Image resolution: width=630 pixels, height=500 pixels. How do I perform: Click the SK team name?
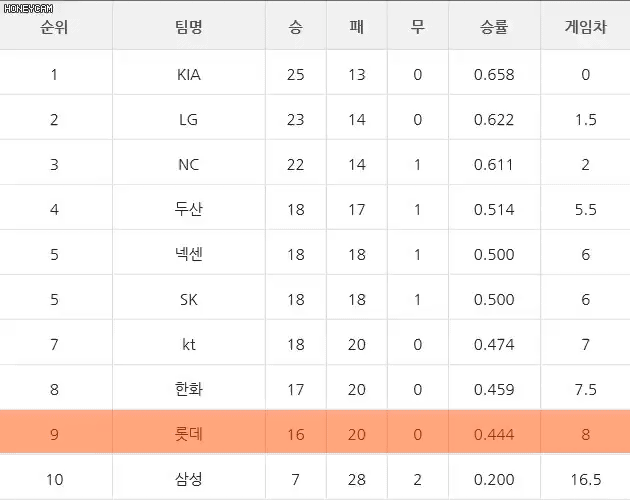tap(188, 300)
